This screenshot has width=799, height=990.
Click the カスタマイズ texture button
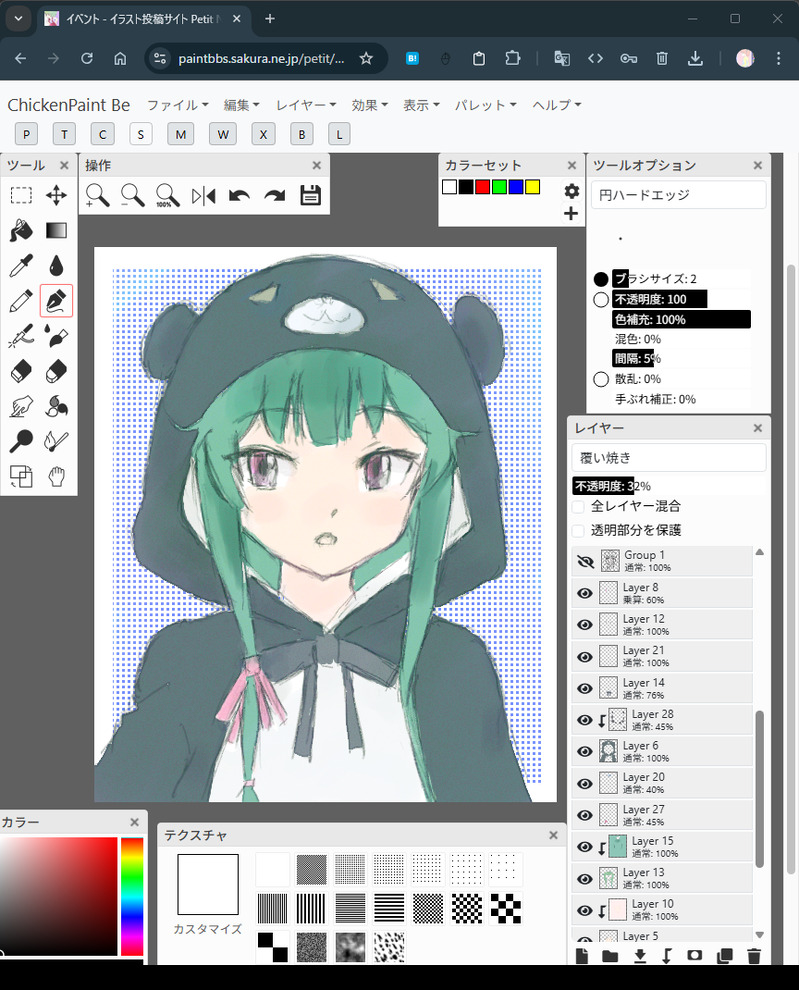(x=207, y=929)
